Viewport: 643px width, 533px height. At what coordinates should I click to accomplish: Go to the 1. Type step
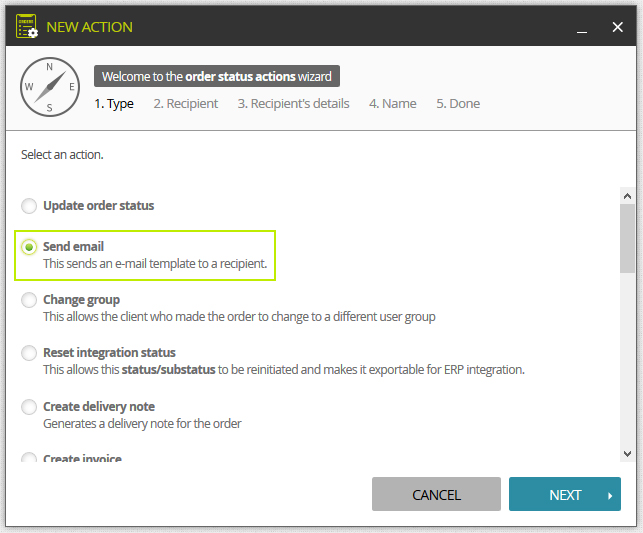point(114,104)
